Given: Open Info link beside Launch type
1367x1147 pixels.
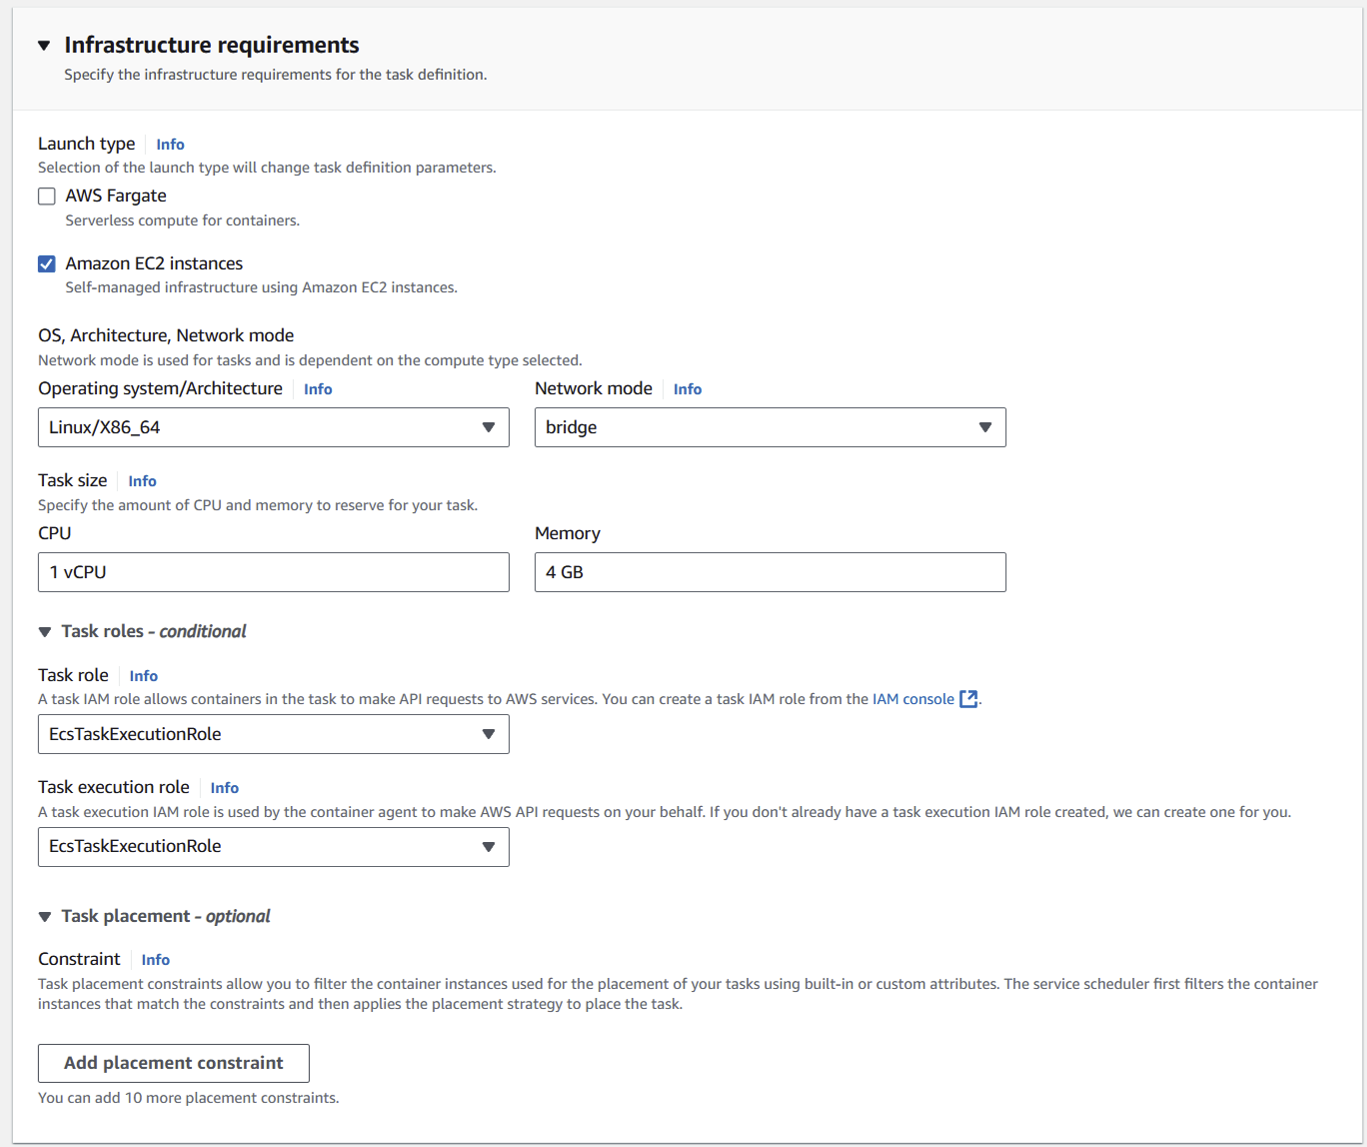Looking at the screenshot, I should coord(170,144).
